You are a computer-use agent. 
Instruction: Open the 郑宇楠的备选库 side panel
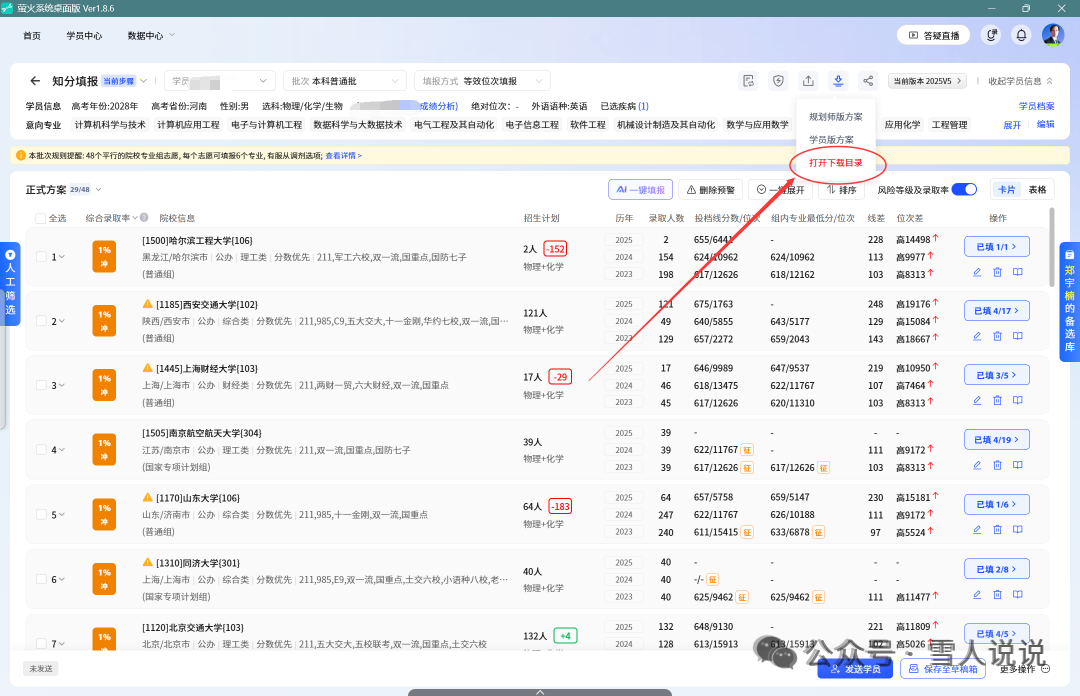(1070, 302)
